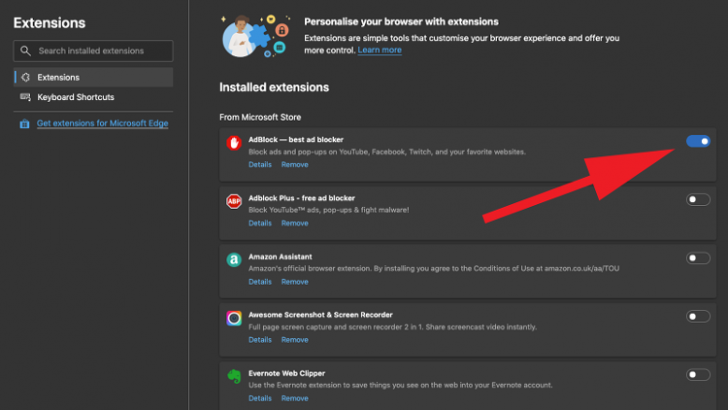728x410 pixels.
Task: Click the 'Amazon Assistant' title
Action: (280, 257)
